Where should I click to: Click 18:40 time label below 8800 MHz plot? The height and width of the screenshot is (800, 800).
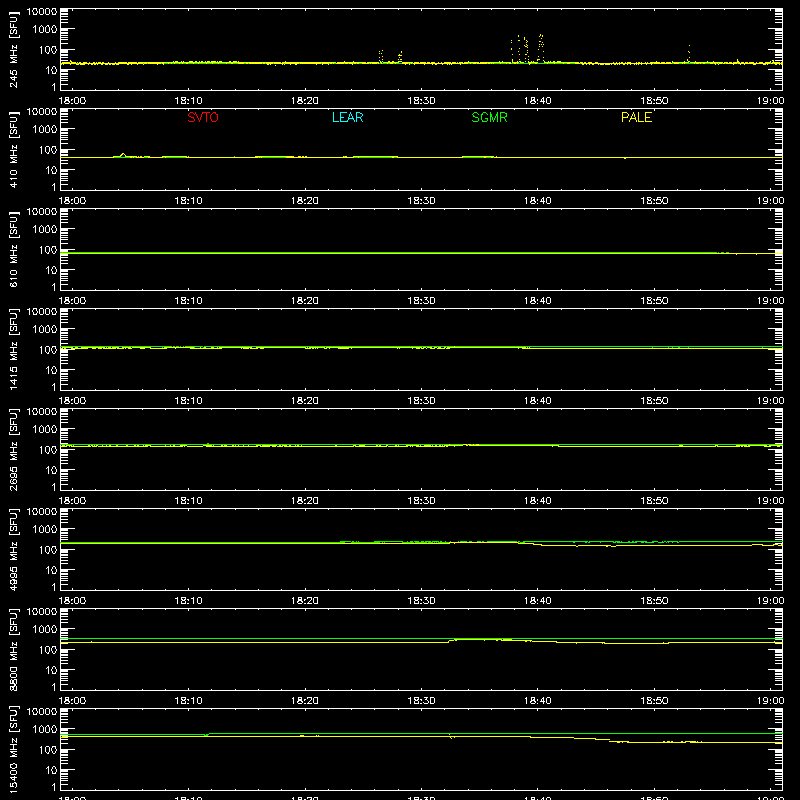[538, 701]
